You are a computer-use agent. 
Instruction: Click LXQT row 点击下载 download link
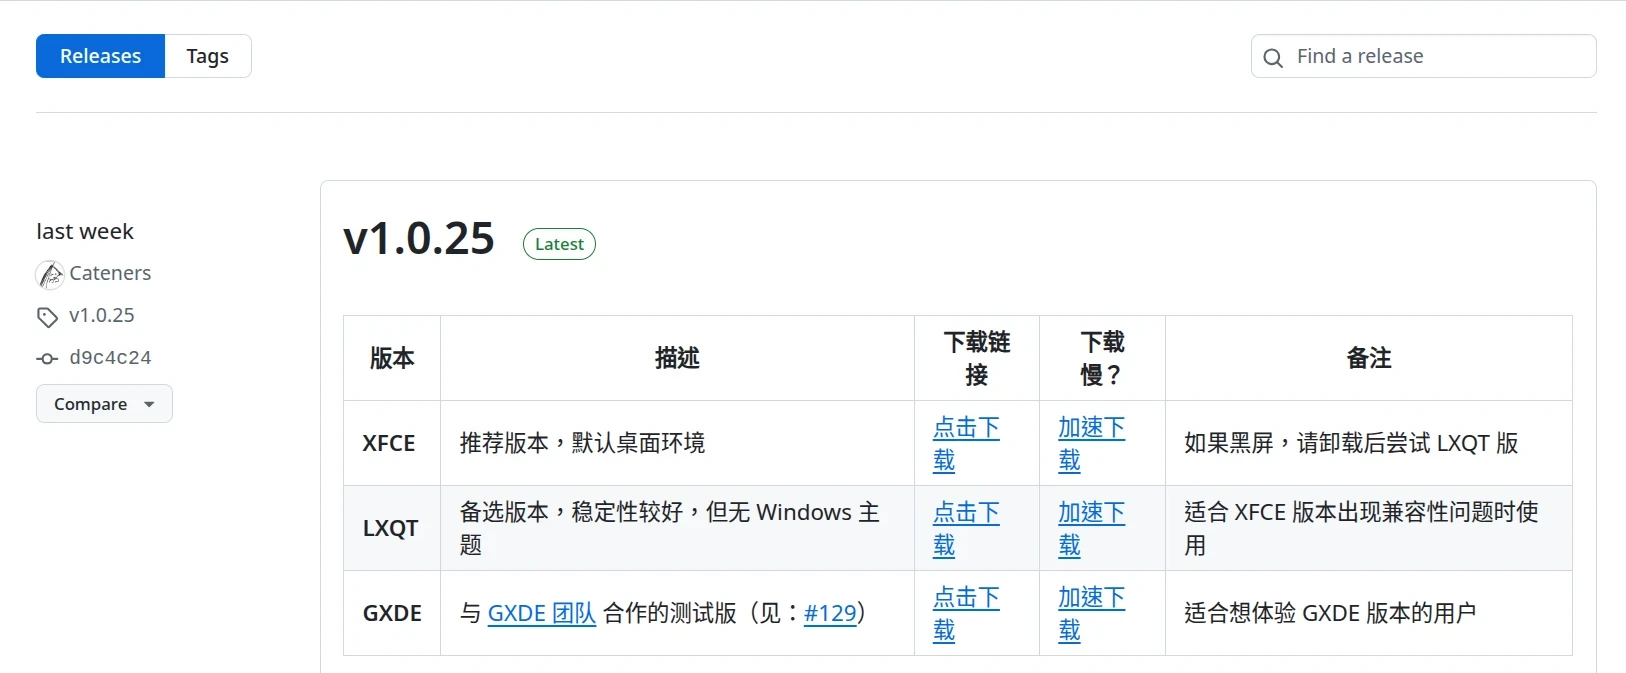click(x=965, y=514)
